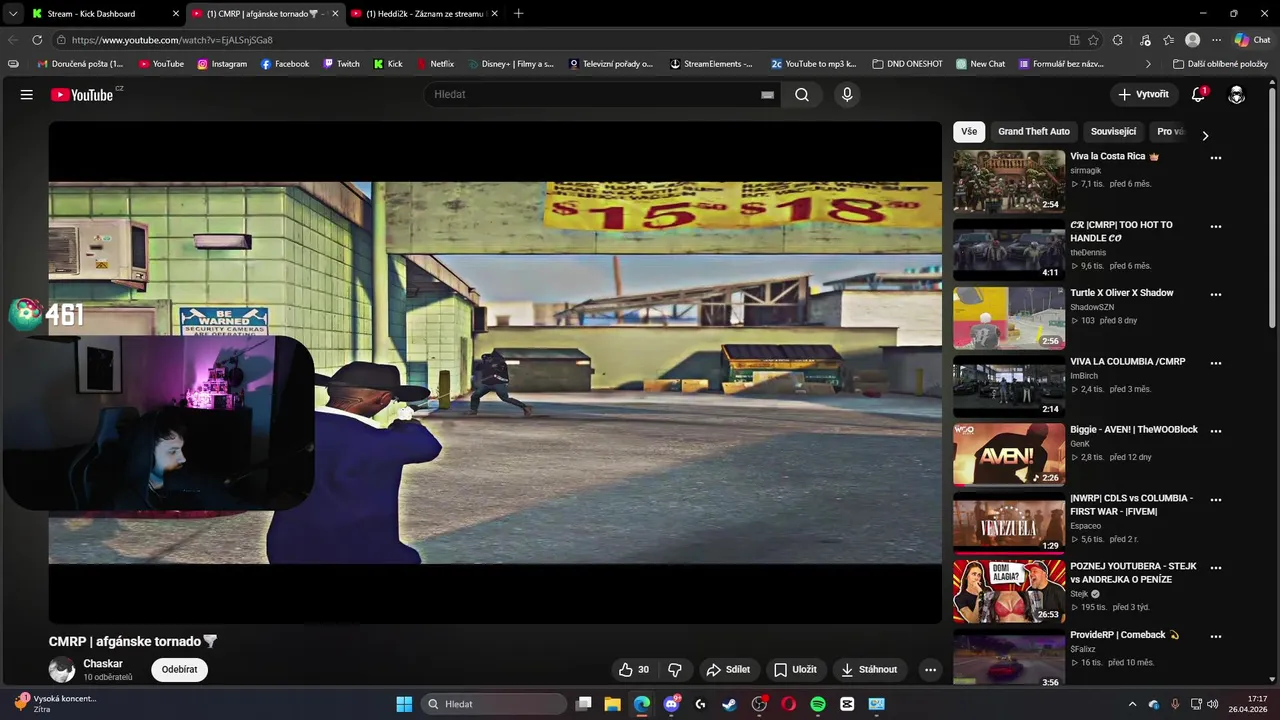Open the Netflix bookmark

pyautogui.click(x=435, y=64)
